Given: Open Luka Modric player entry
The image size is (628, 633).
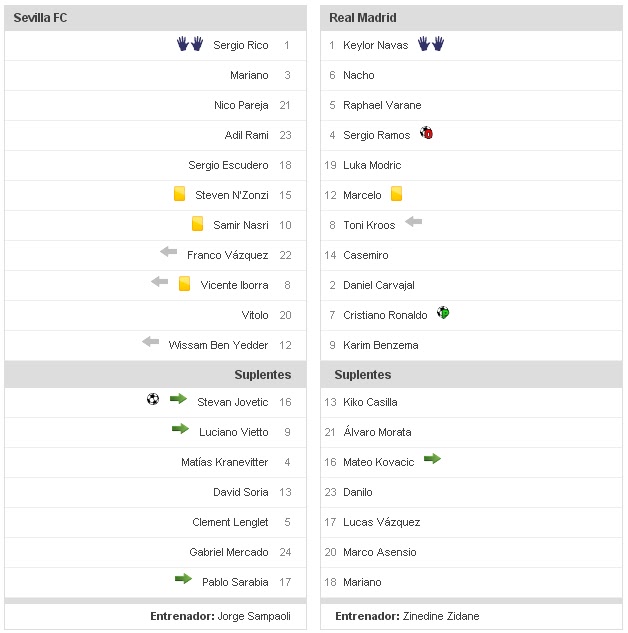Looking at the screenshot, I should tap(372, 165).
